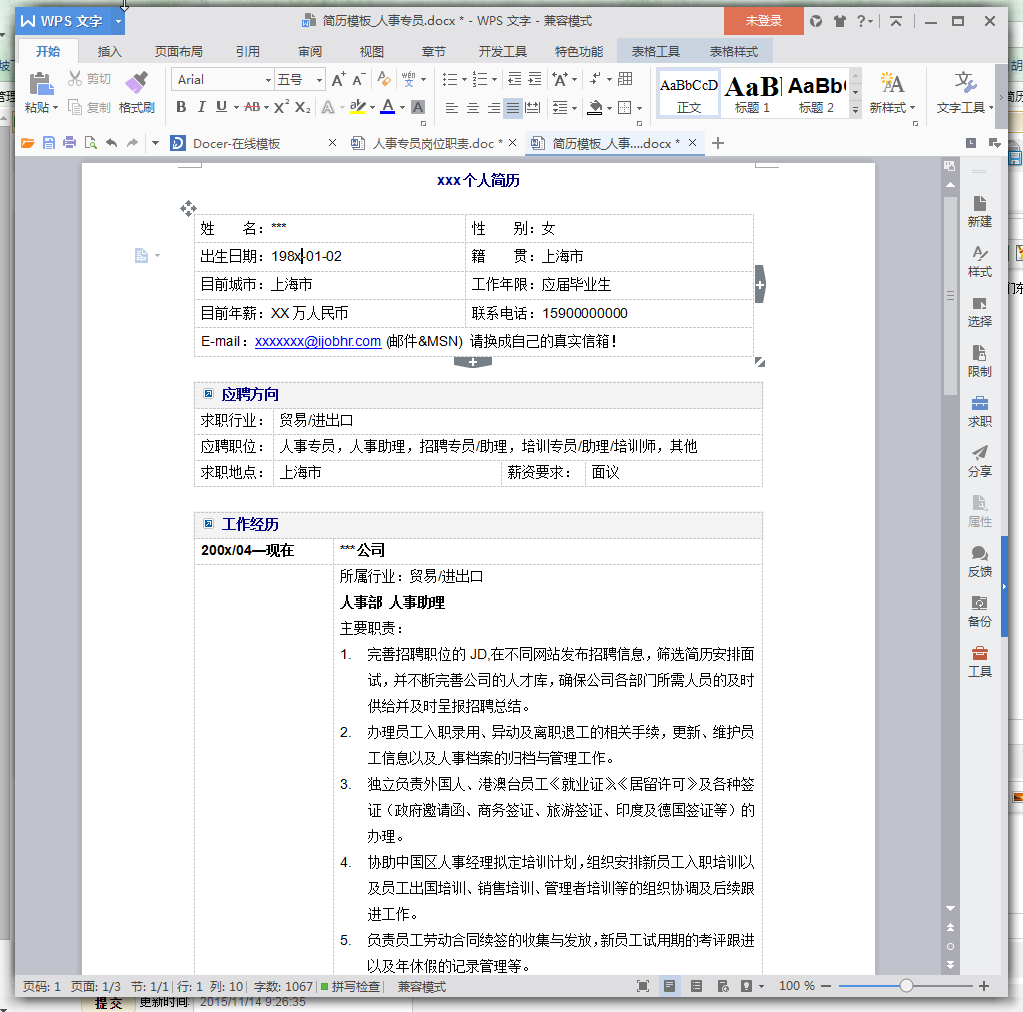Screen dimensions: 1023x1012
Task: Expand the styles gallery
Action: [x=855, y=111]
